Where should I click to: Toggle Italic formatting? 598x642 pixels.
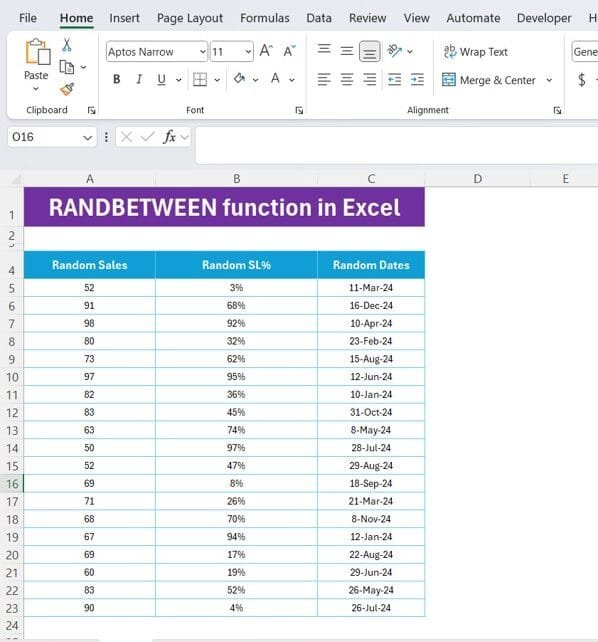click(139, 79)
